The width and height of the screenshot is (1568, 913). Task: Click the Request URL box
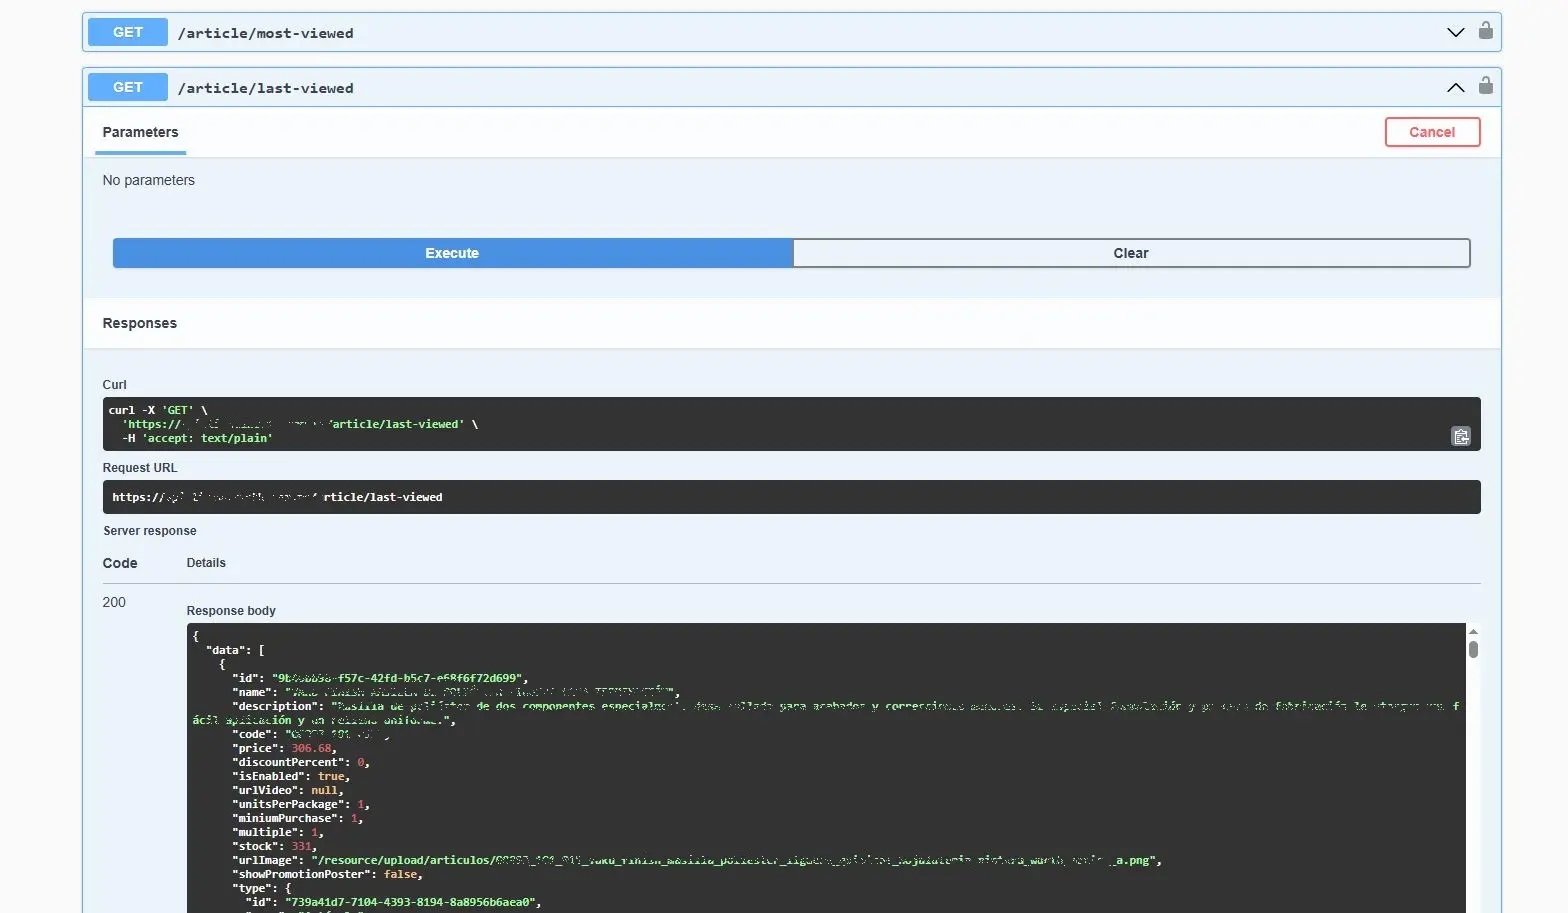pyautogui.click(x=790, y=497)
